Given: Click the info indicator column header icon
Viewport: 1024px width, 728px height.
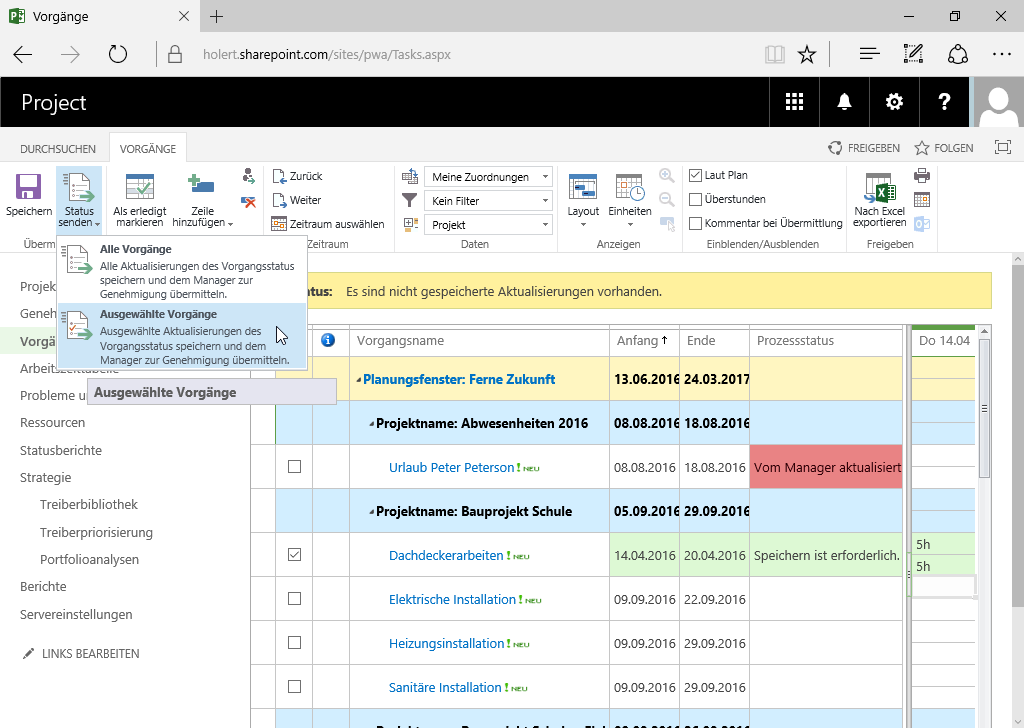Looking at the screenshot, I should click(328, 340).
